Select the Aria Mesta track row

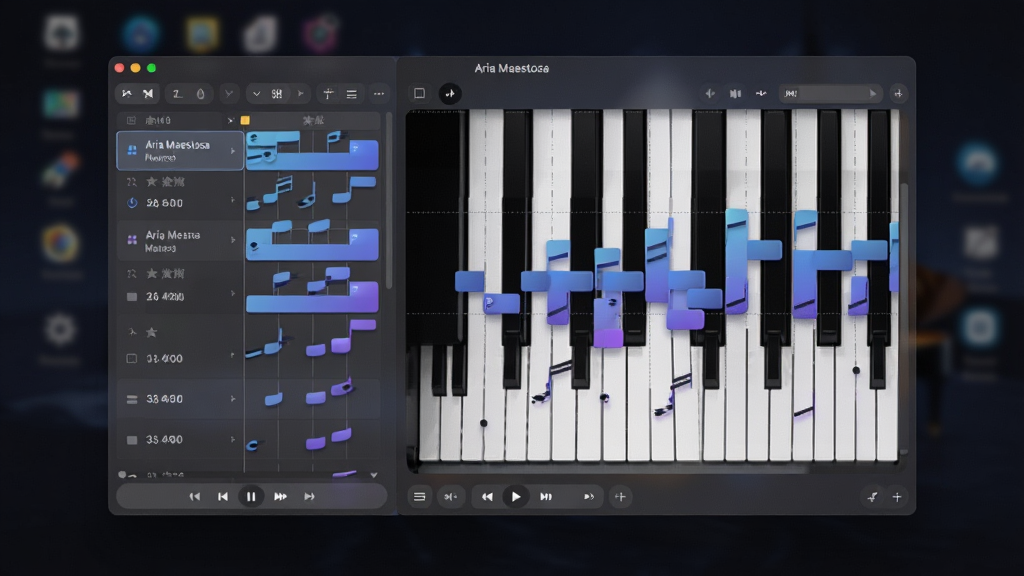(180, 241)
